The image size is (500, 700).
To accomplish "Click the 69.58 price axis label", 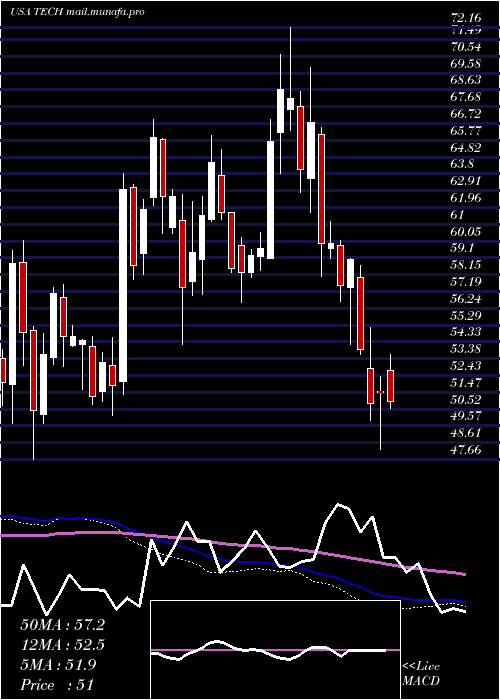I will [x=466, y=63].
